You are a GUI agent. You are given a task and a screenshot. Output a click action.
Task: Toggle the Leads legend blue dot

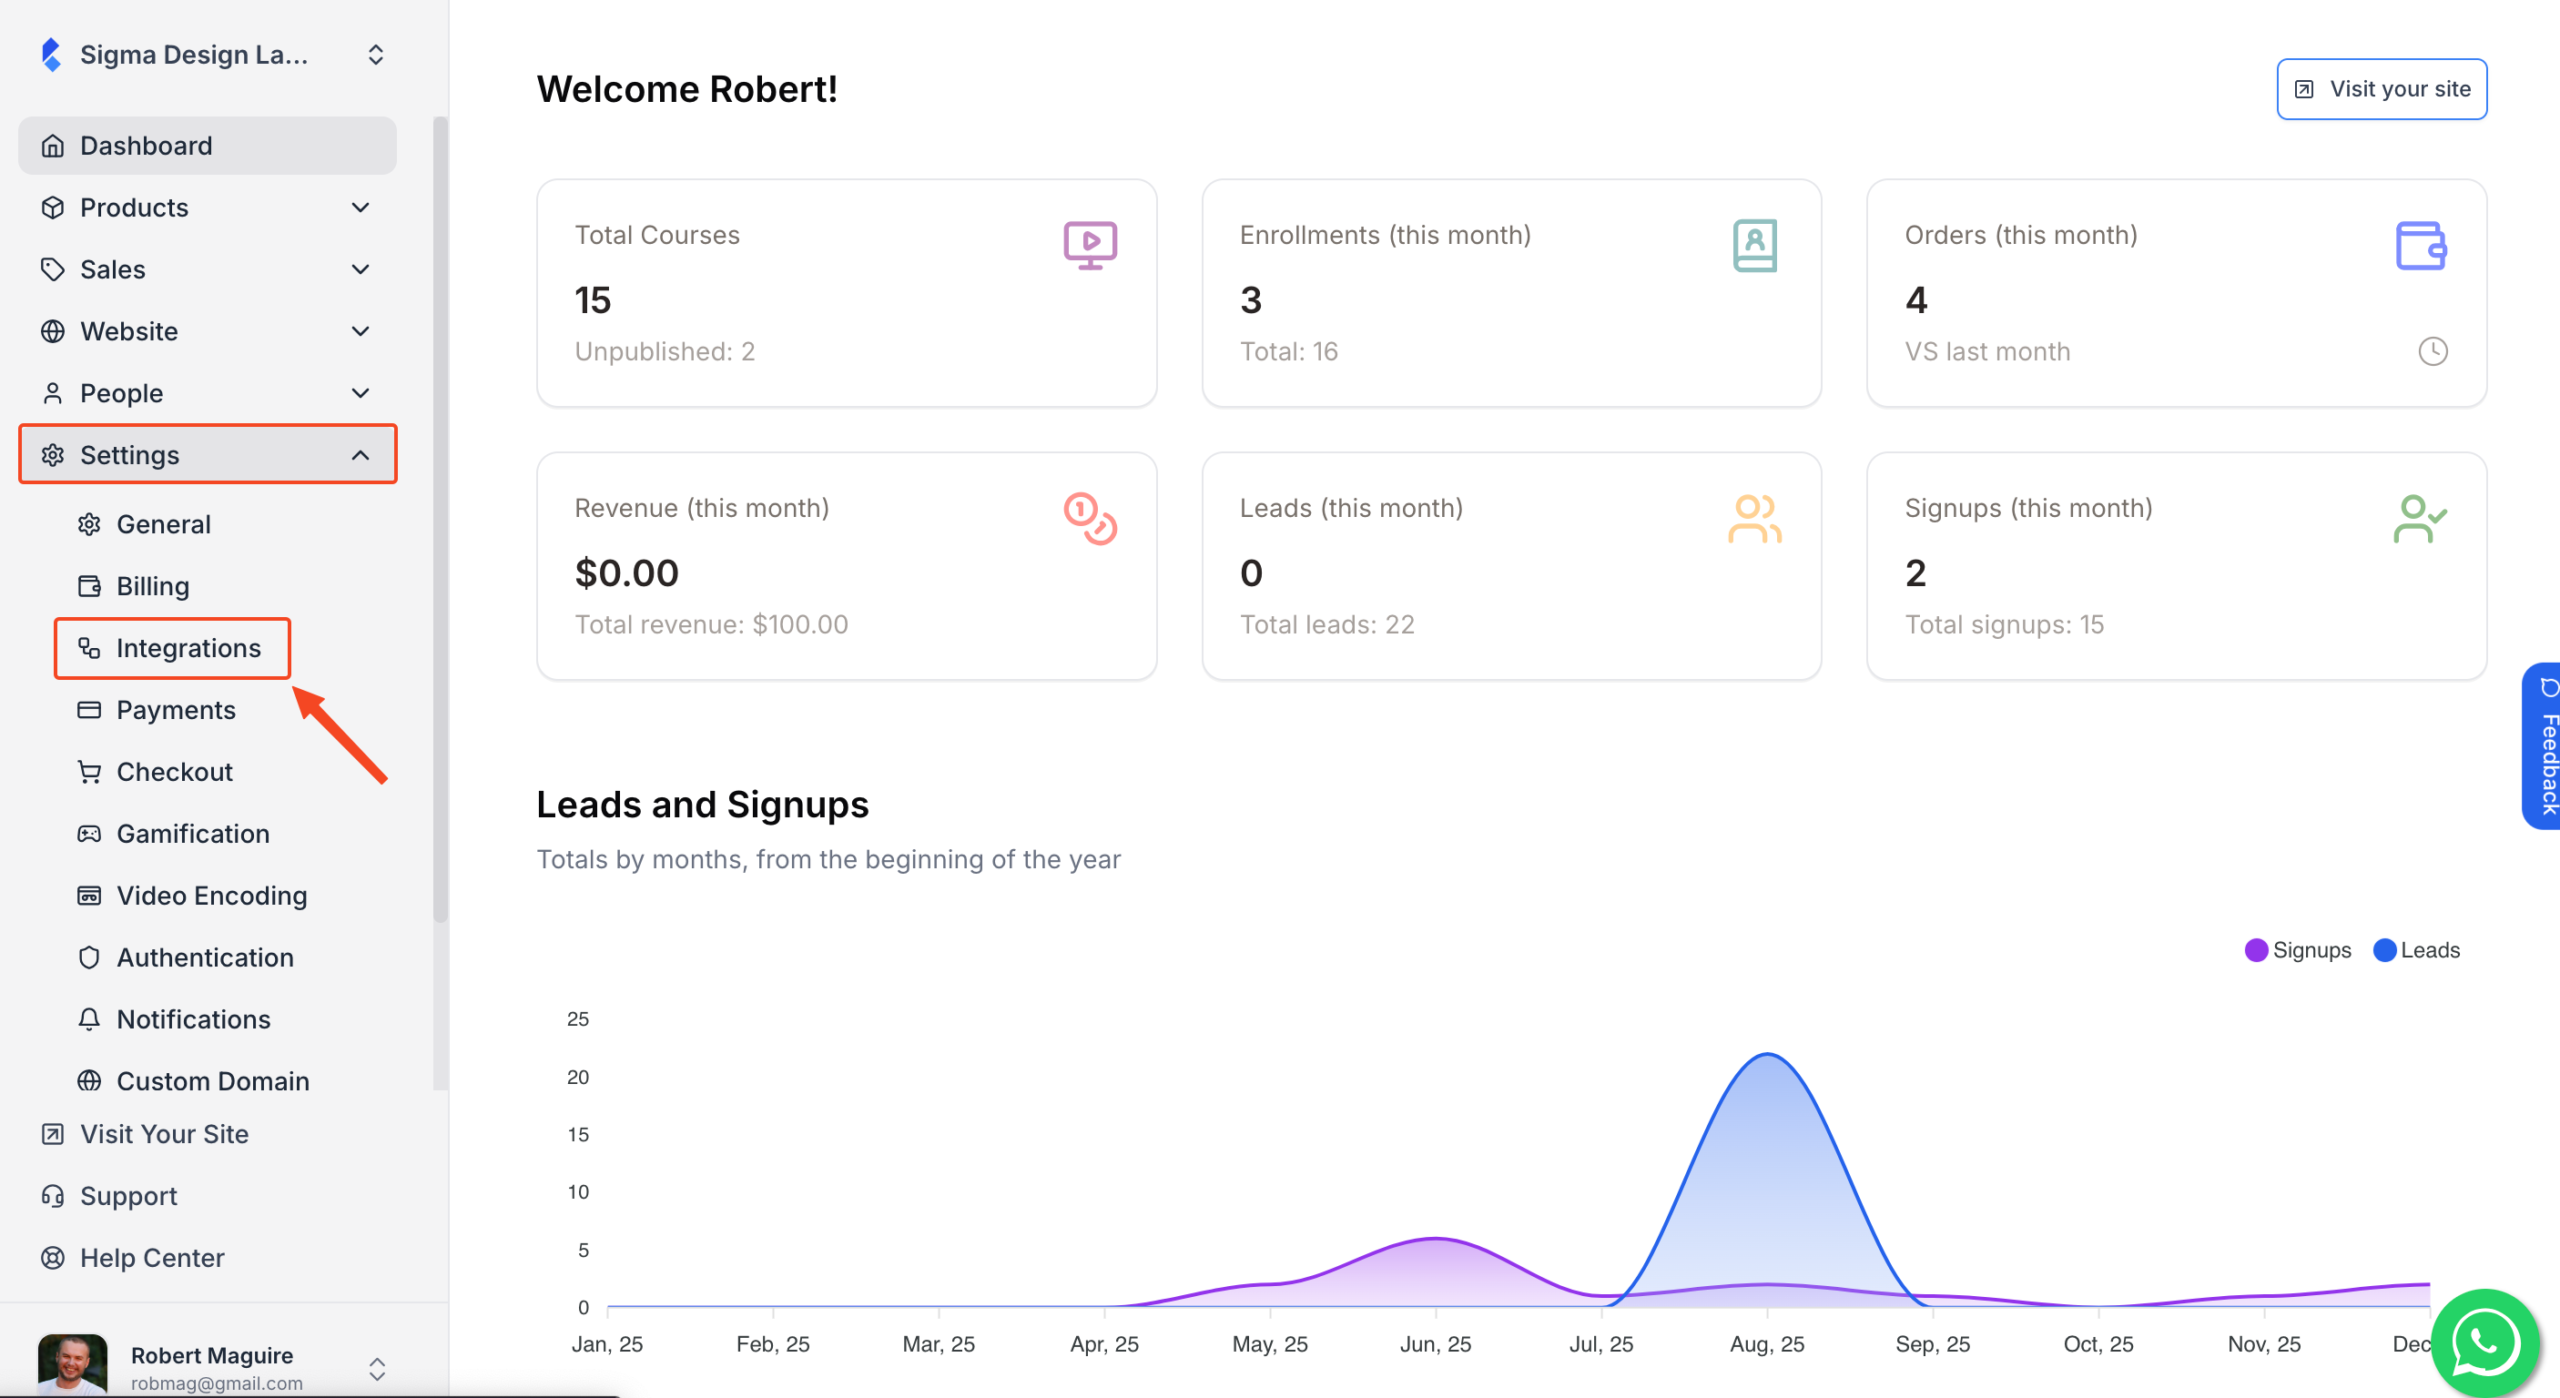click(x=2385, y=951)
